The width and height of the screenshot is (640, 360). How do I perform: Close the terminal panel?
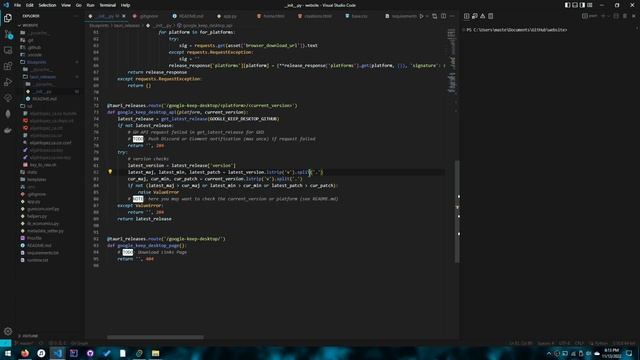click(x=633, y=16)
